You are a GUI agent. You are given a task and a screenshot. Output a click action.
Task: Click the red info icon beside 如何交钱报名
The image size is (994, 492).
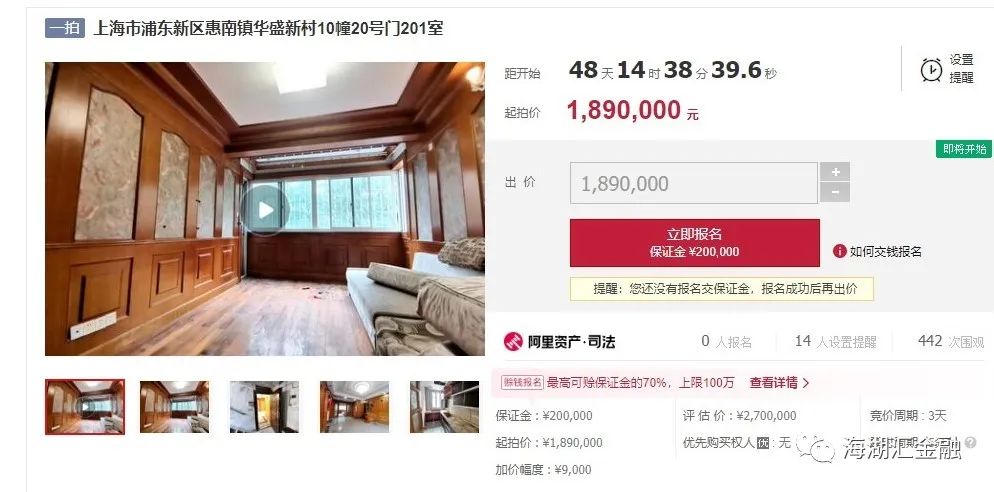click(x=839, y=251)
